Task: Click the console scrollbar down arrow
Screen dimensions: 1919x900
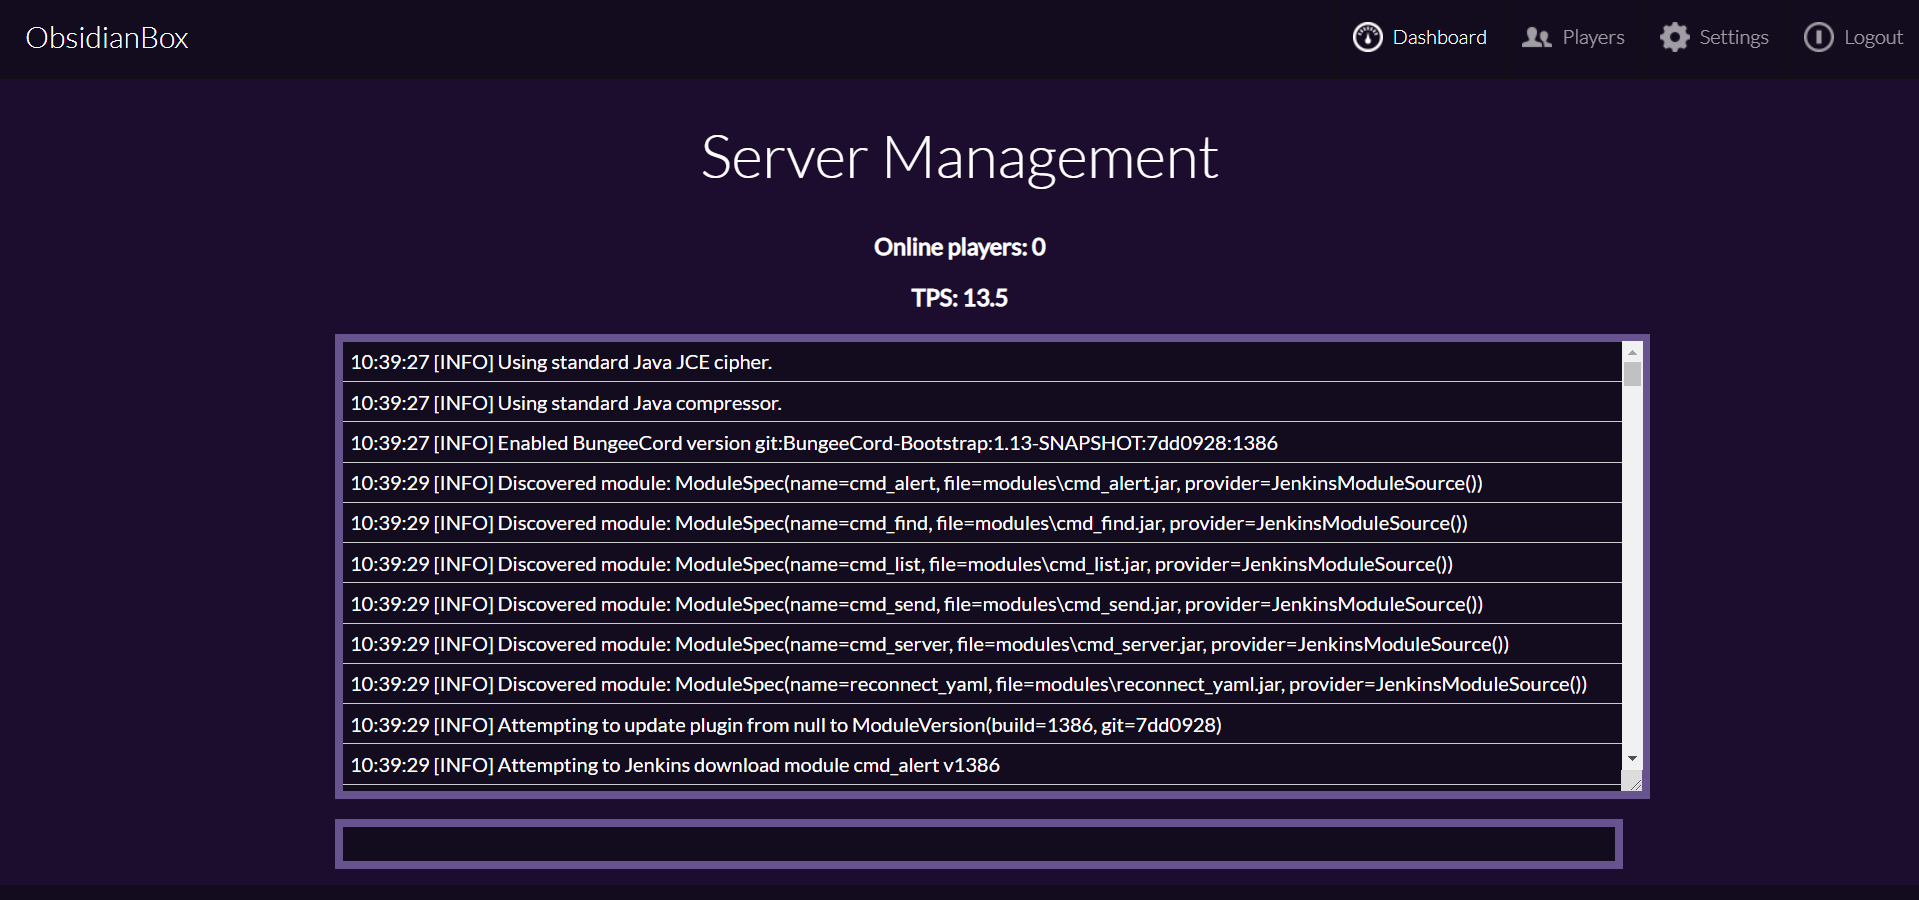Action: pos(1632,760)
